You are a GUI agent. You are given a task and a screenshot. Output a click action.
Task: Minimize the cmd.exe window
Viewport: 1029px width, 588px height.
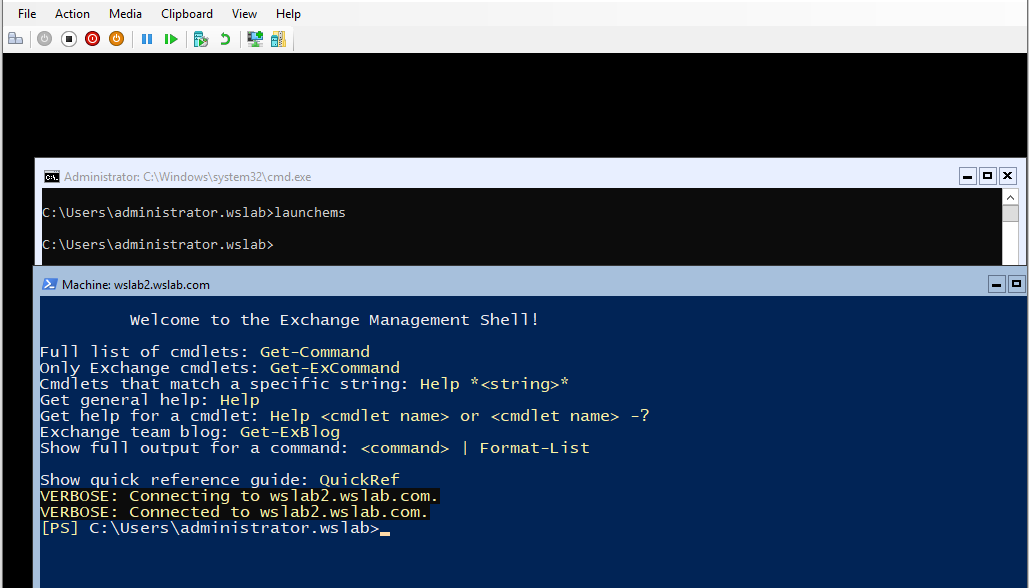click(x=967, y=176)
